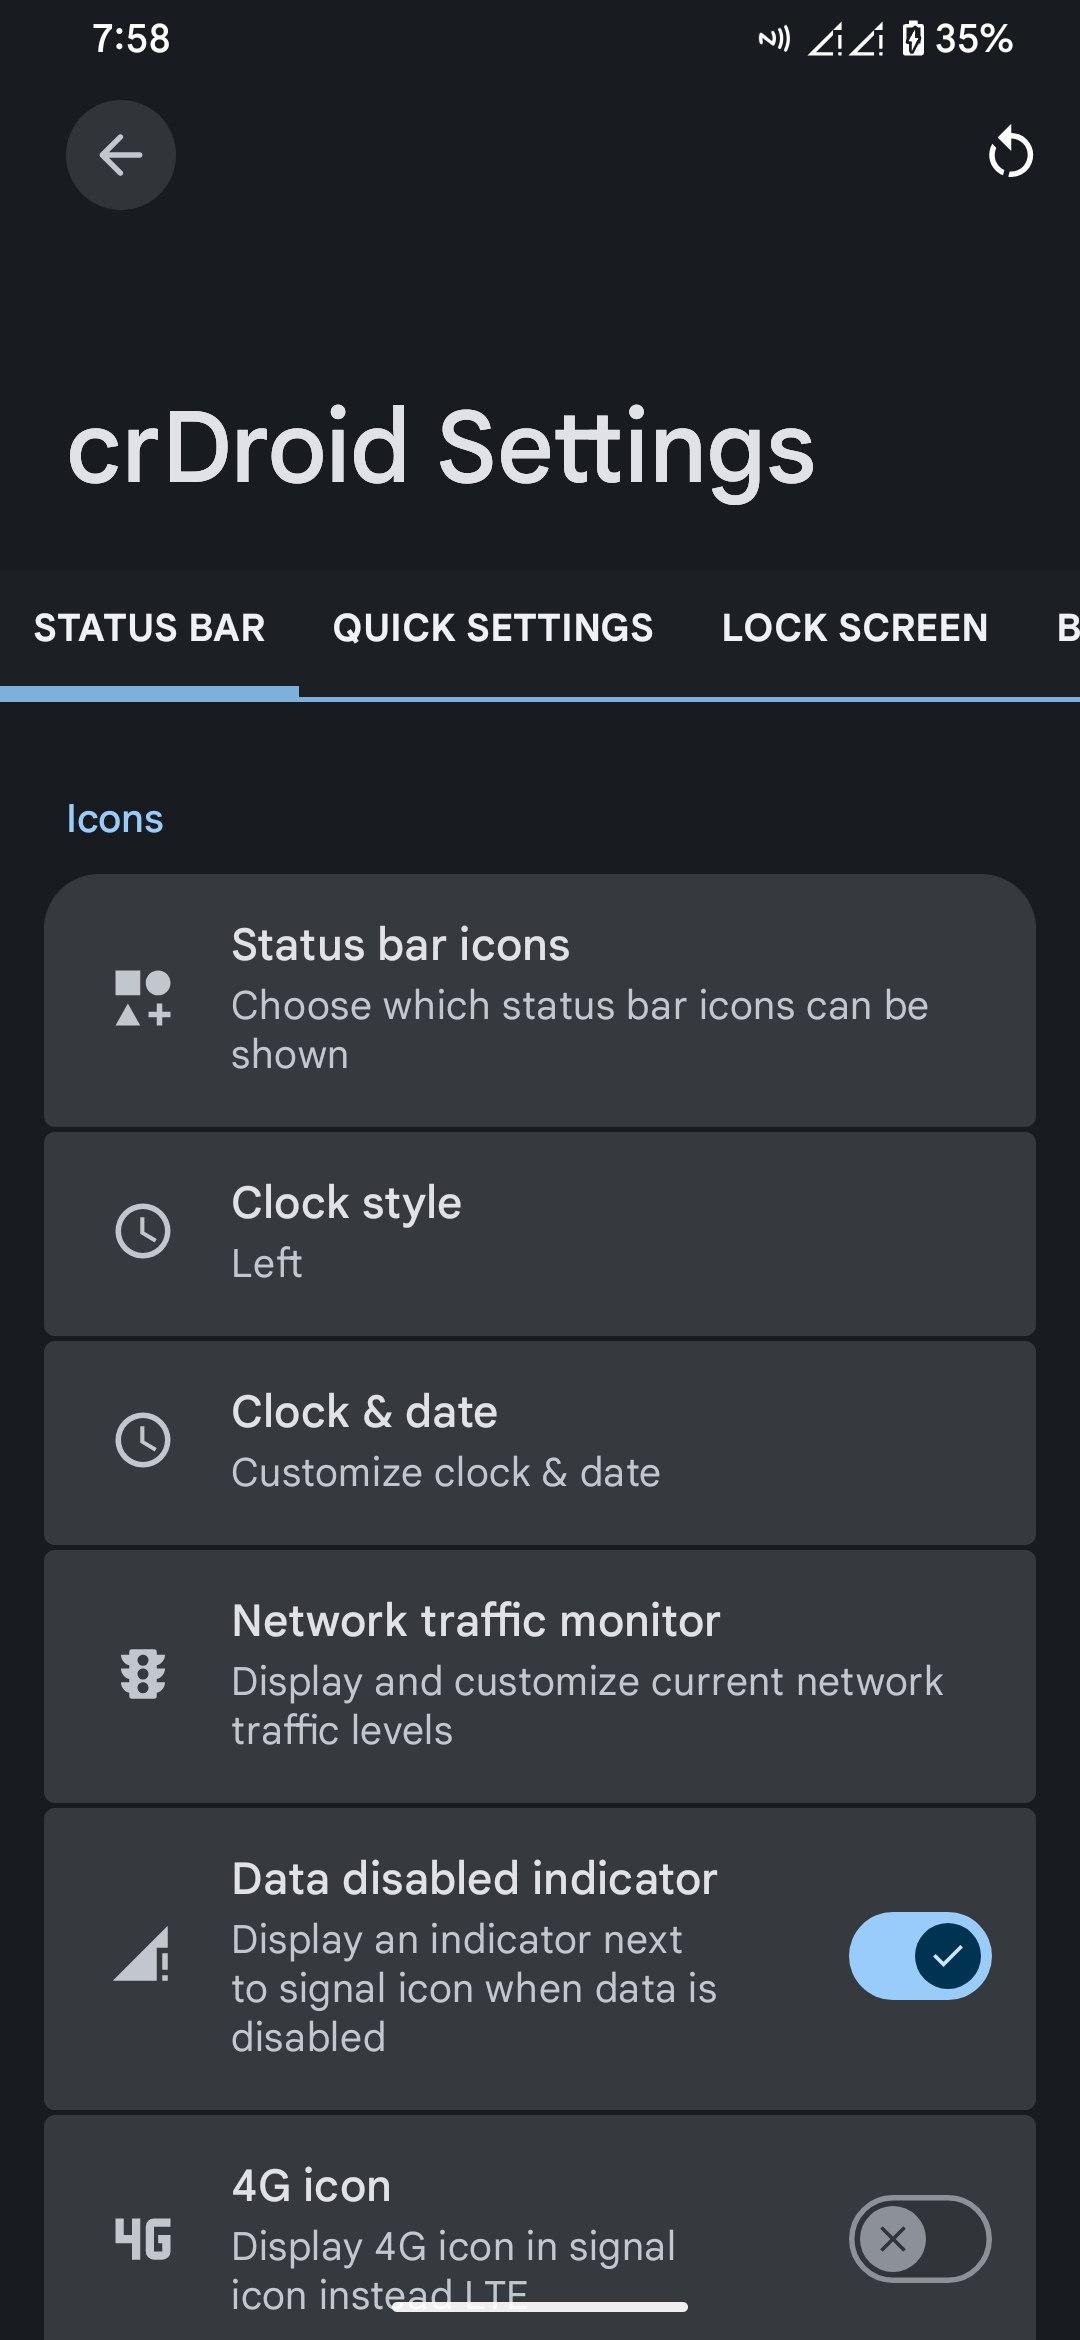Tap the 4G icon glyph
This screenshot has width=1080, height=2340.
coord(143,2238)
